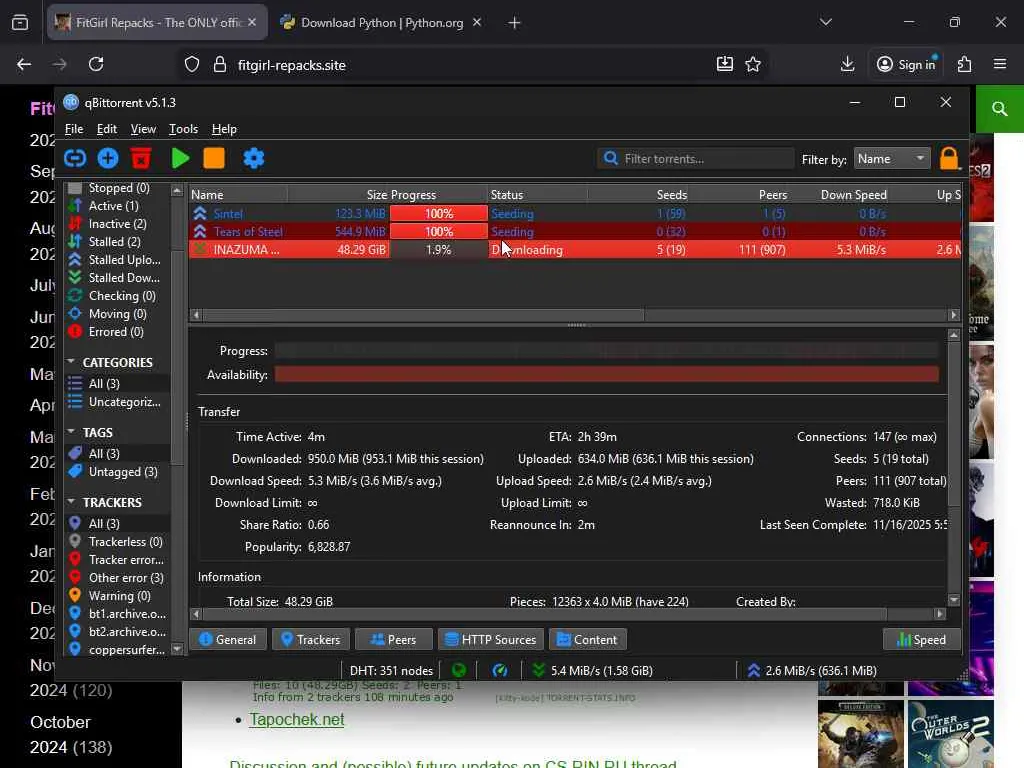1024x768 pixels.
Task: Switch to the Trackers tab
Action: point(311,639)
